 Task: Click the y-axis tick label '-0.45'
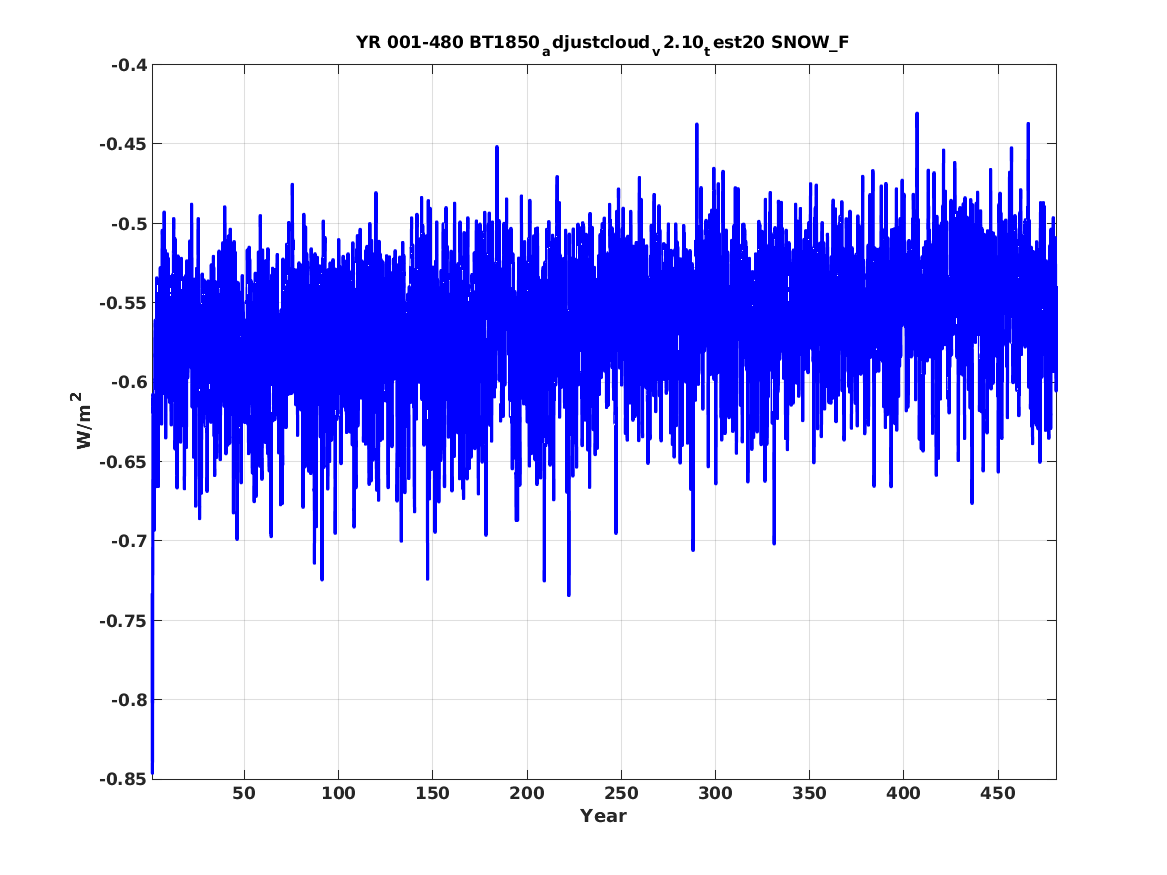pos(123,144)
